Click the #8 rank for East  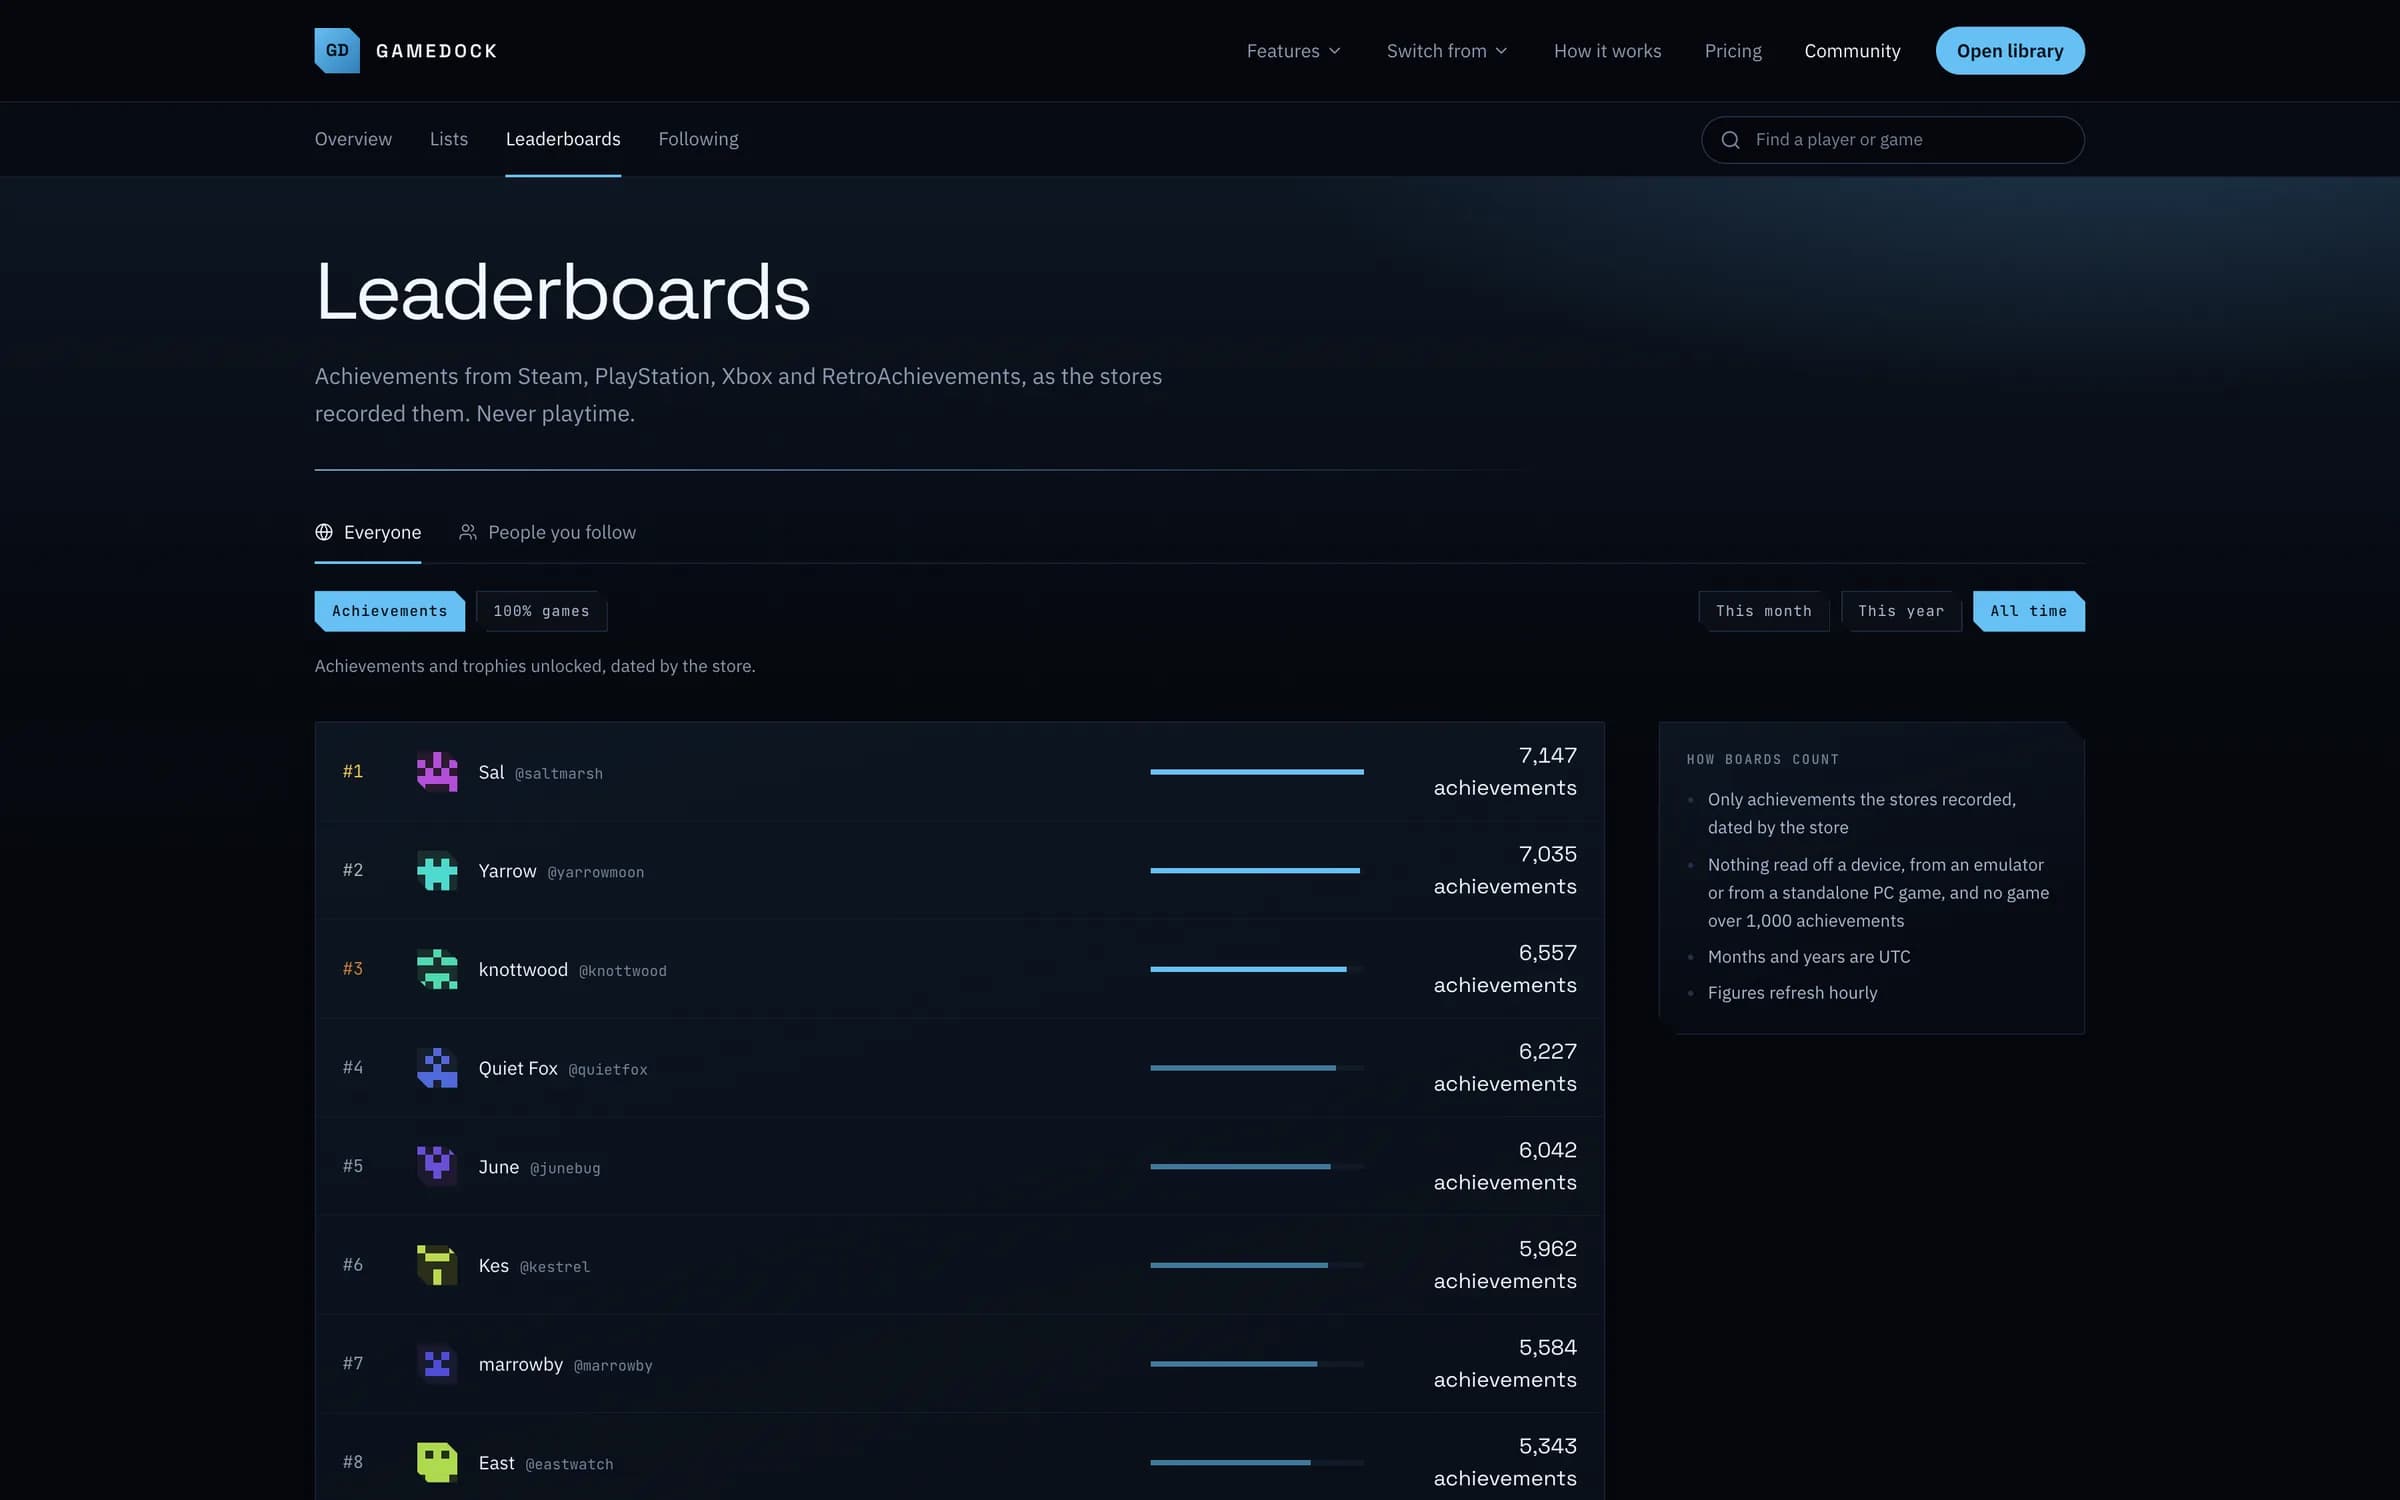click(353, 1462)
